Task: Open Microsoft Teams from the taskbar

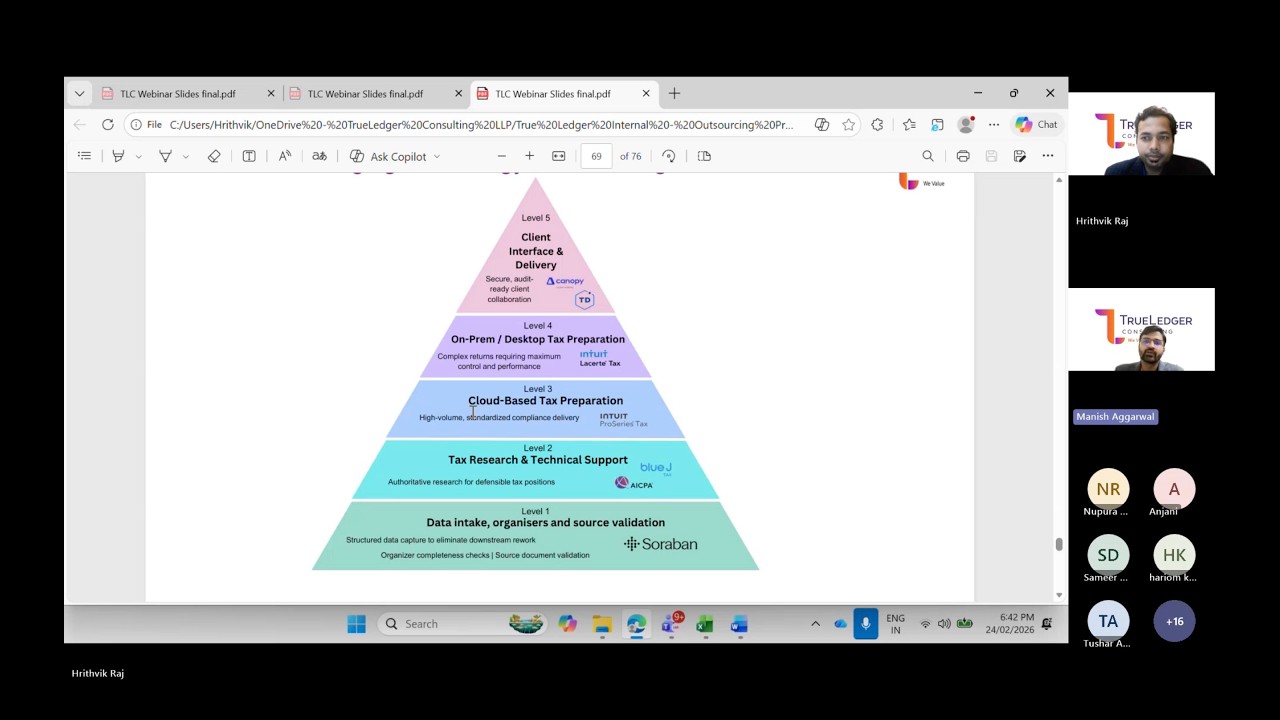Action: 671,624
